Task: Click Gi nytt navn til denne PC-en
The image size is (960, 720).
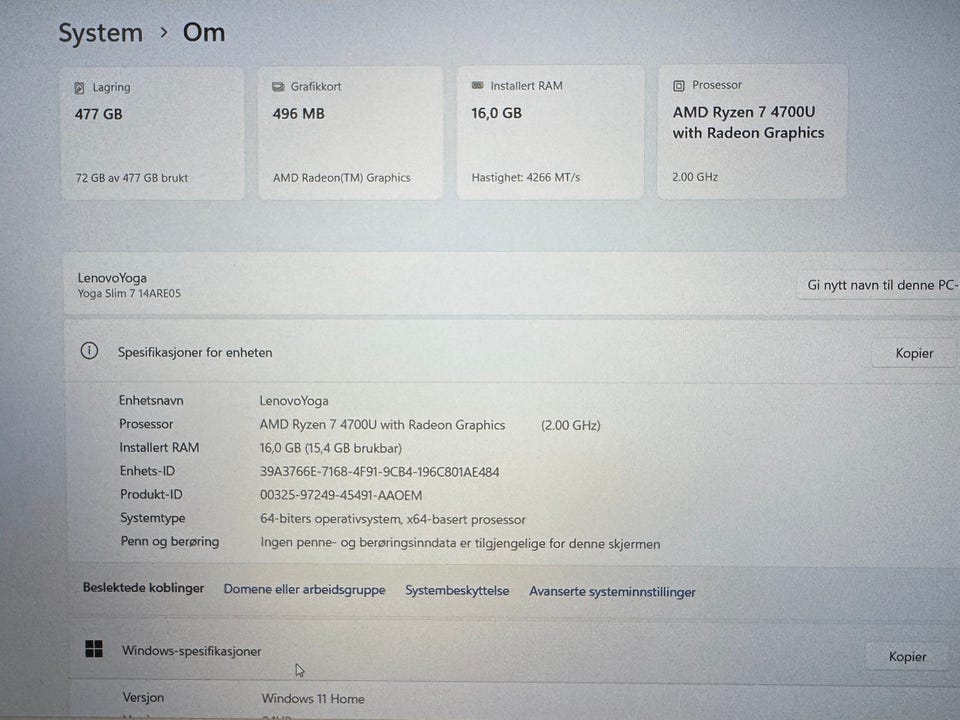Action: coord(880,285)
